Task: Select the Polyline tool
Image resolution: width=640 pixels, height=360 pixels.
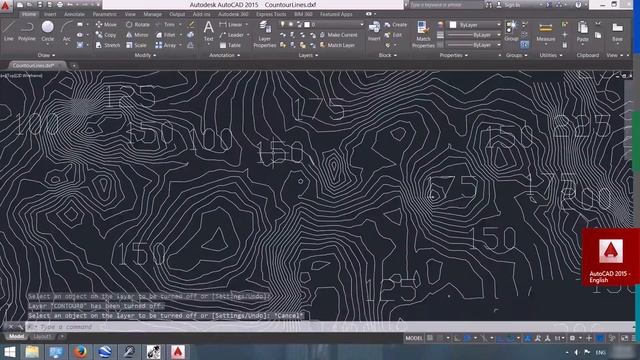Action: [27, 31]
